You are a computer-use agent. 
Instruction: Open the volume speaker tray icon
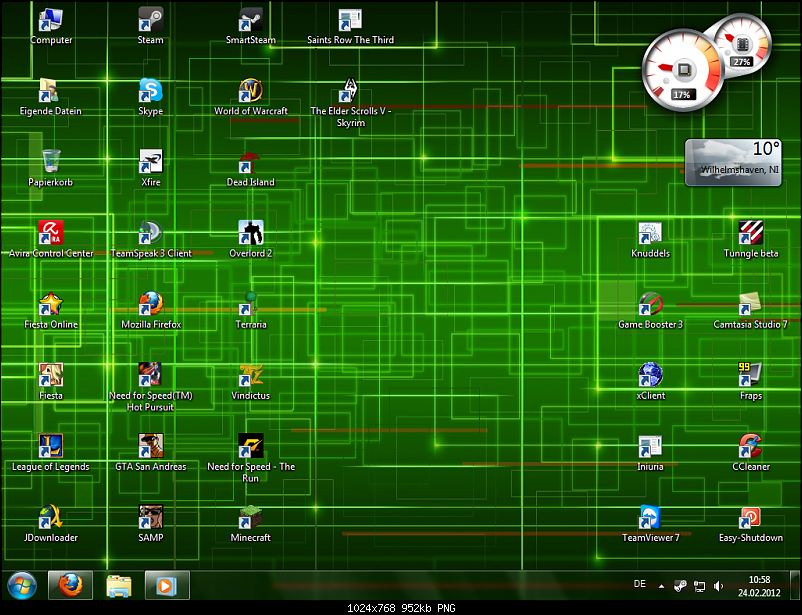coord(718,586)
